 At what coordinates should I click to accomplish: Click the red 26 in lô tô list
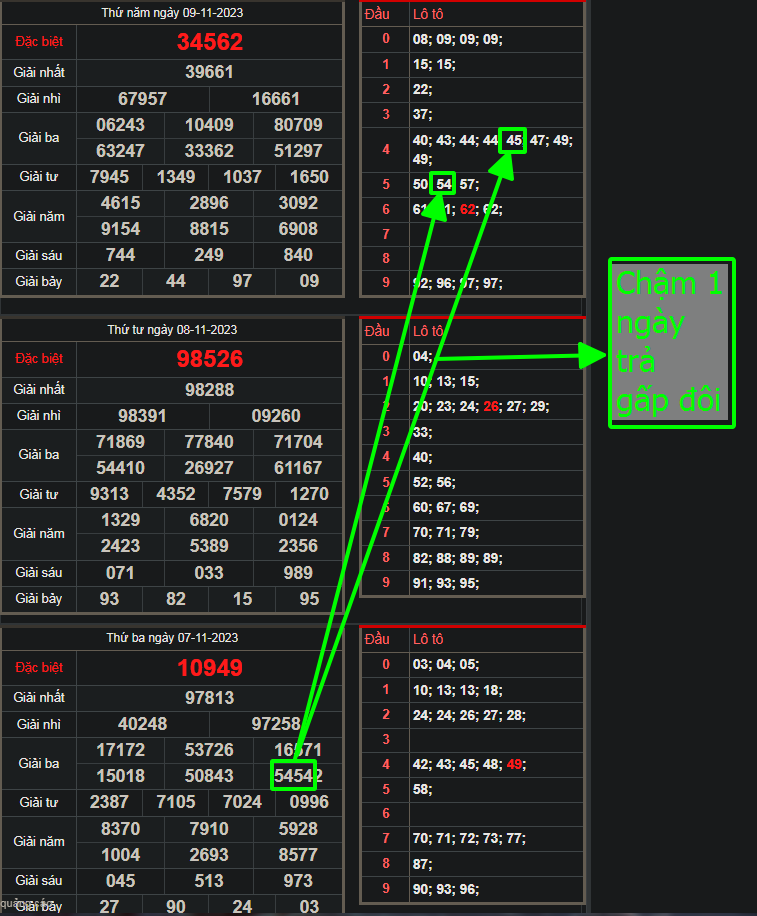pos(490,407)
